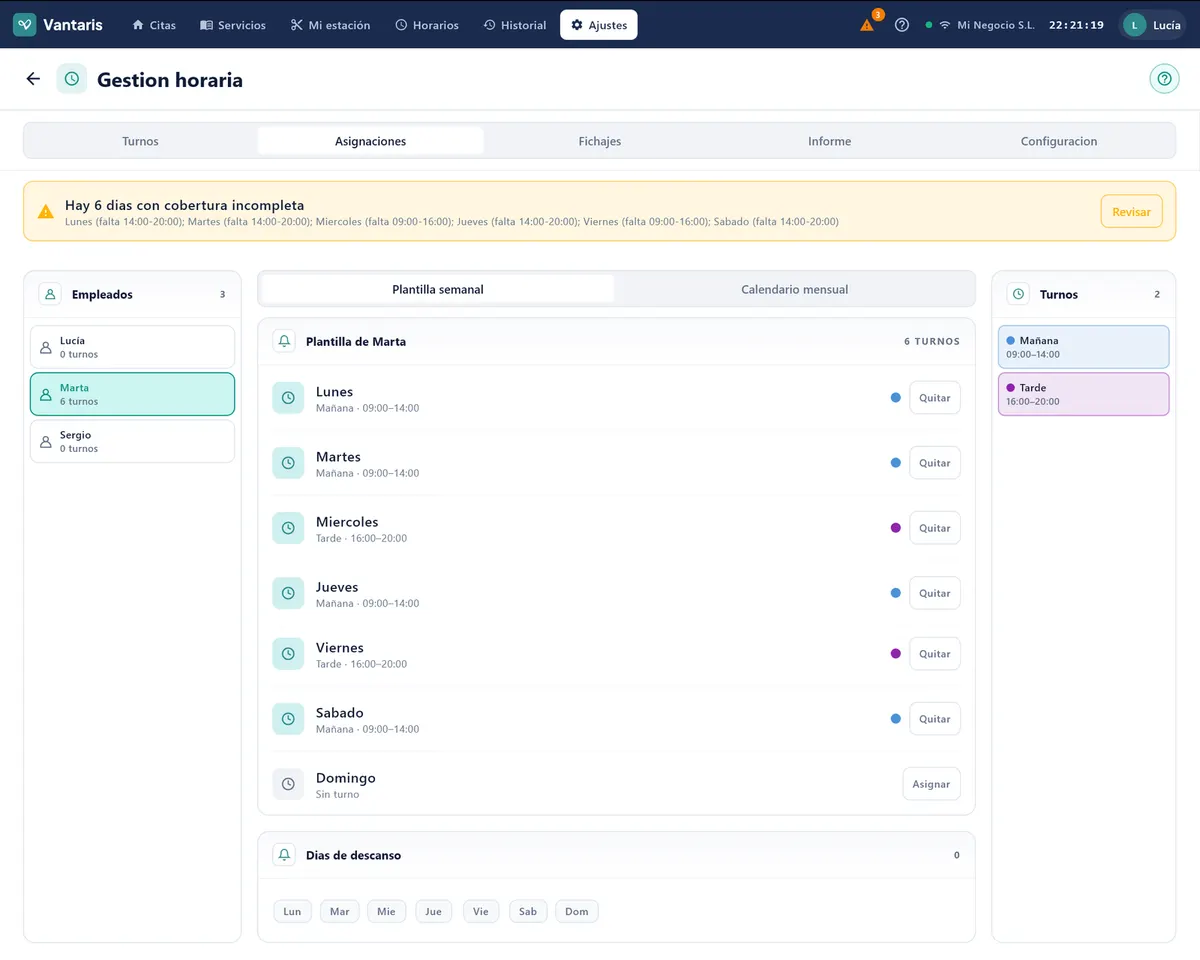1200x960 pixels.
Task: Click the clock icon next to Domingo
Action: click(x=288, y=784)
